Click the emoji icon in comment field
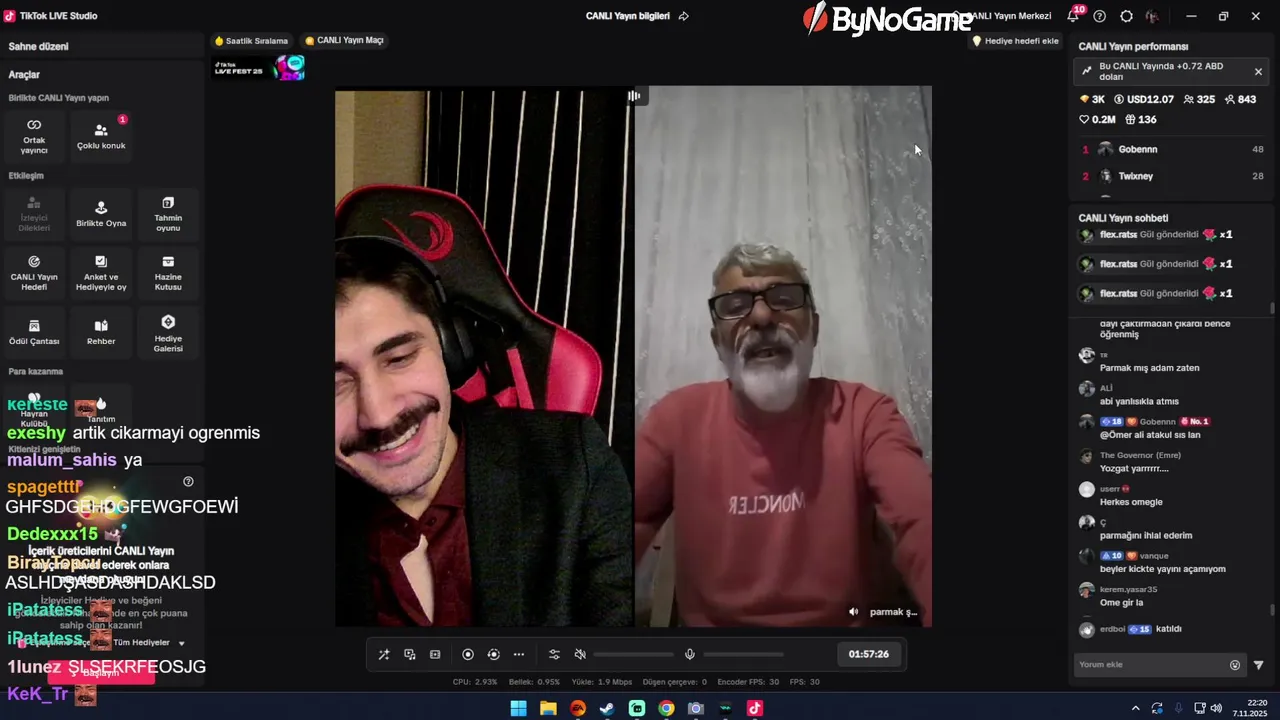This screenshot has width=1280, height=720. pyautogui.click(x=1235, y=665)
